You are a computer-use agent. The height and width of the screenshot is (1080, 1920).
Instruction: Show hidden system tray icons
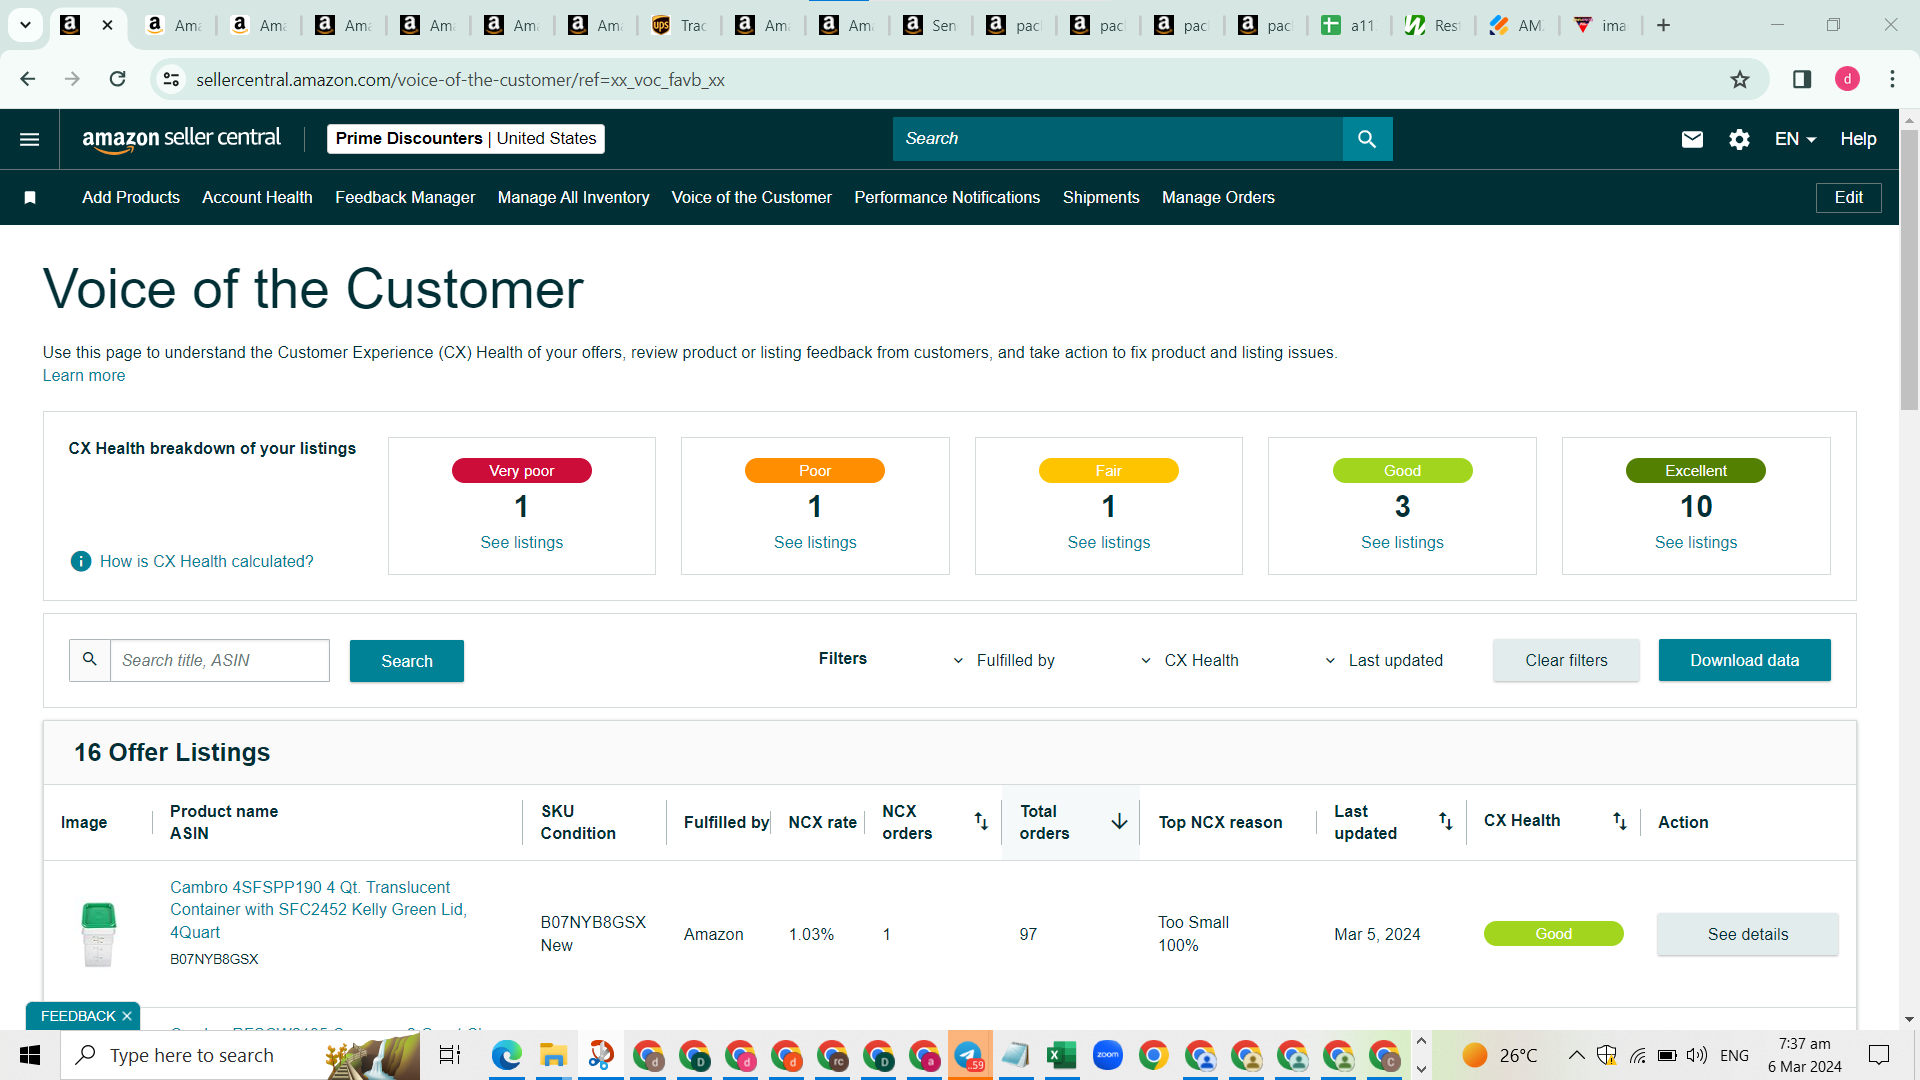[1576, 1055]
